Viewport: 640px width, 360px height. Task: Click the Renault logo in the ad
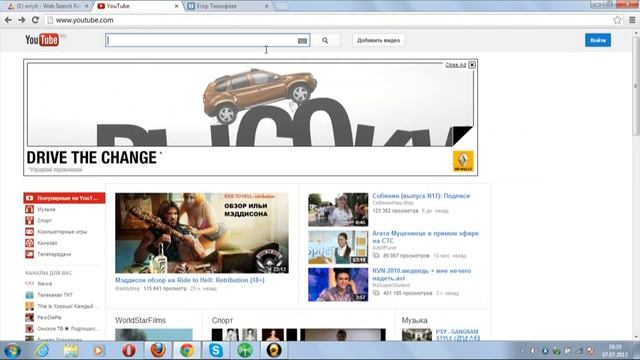coord(463,161)
